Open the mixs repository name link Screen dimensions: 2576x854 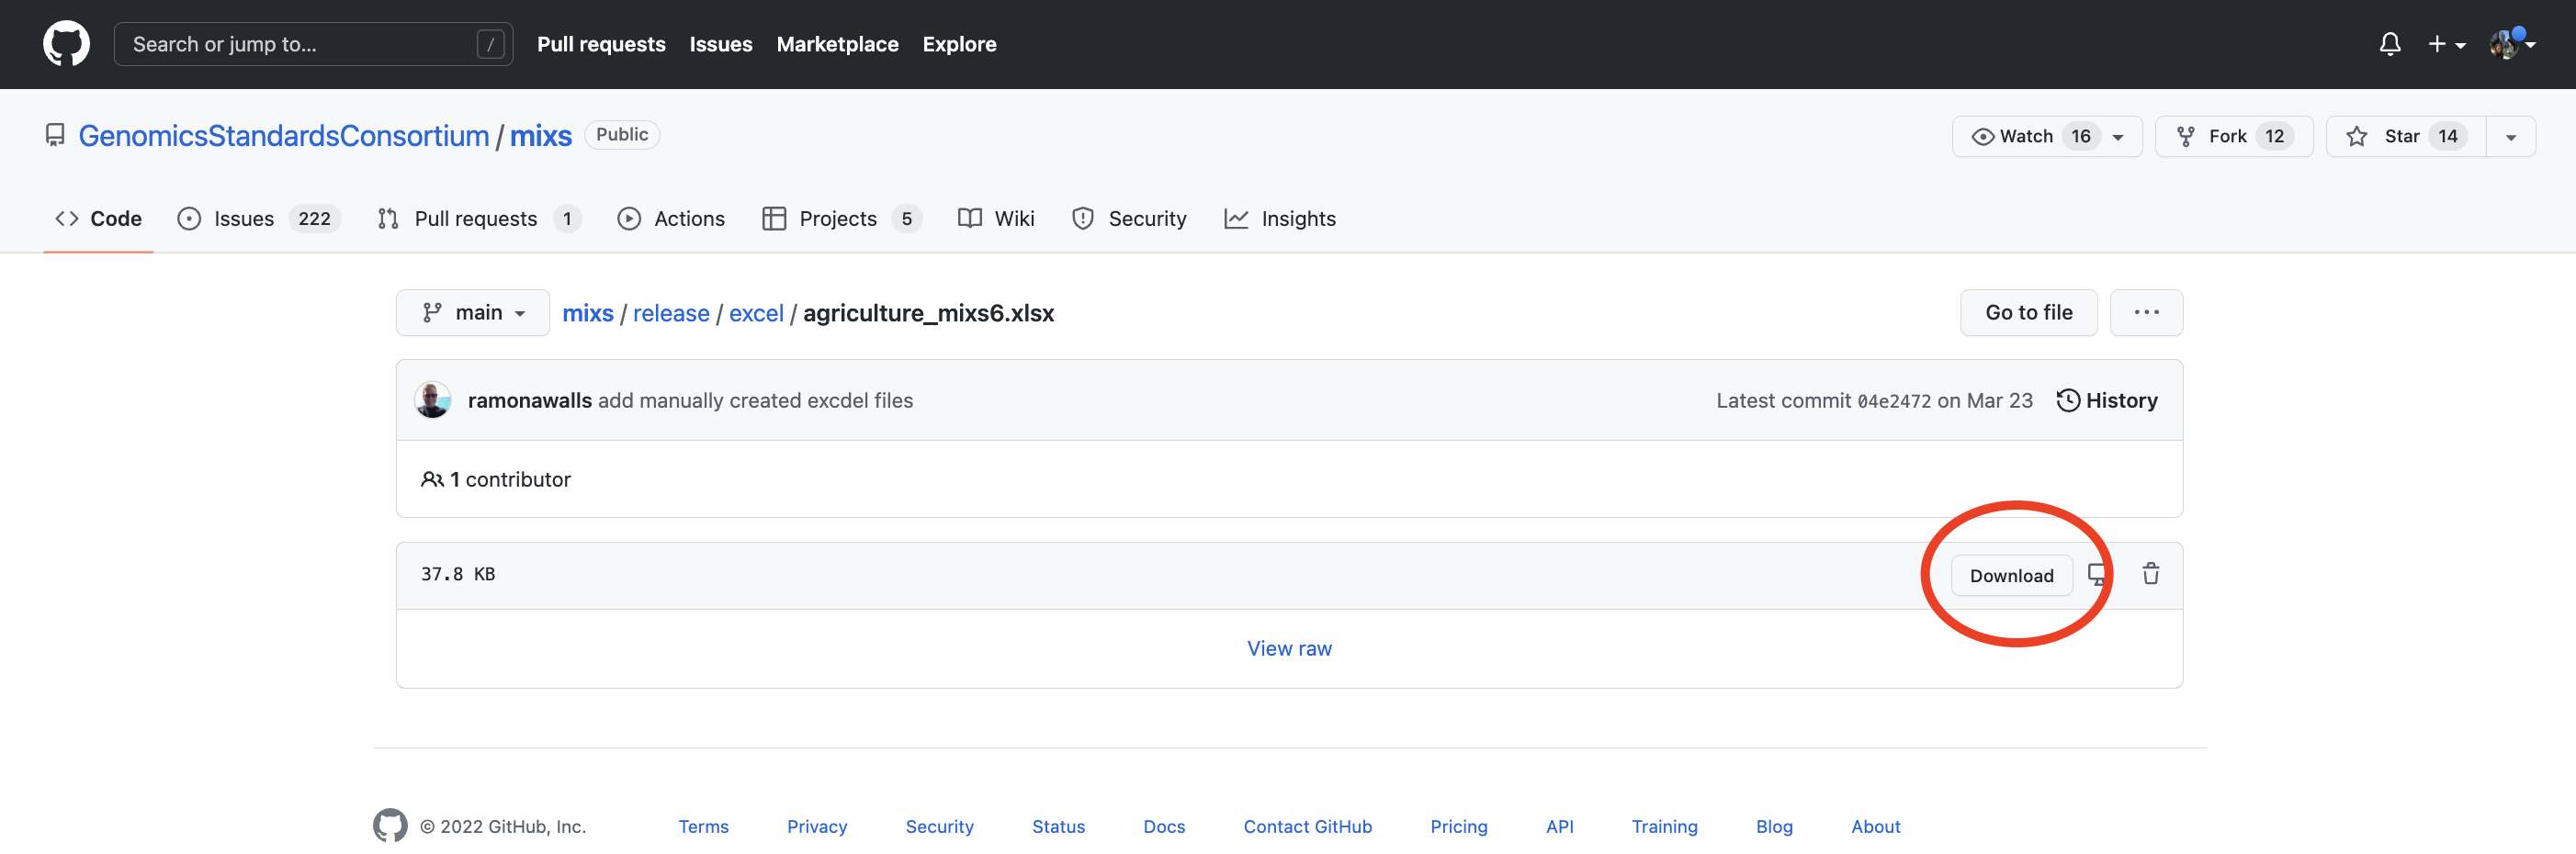click(x=541, y=135)
